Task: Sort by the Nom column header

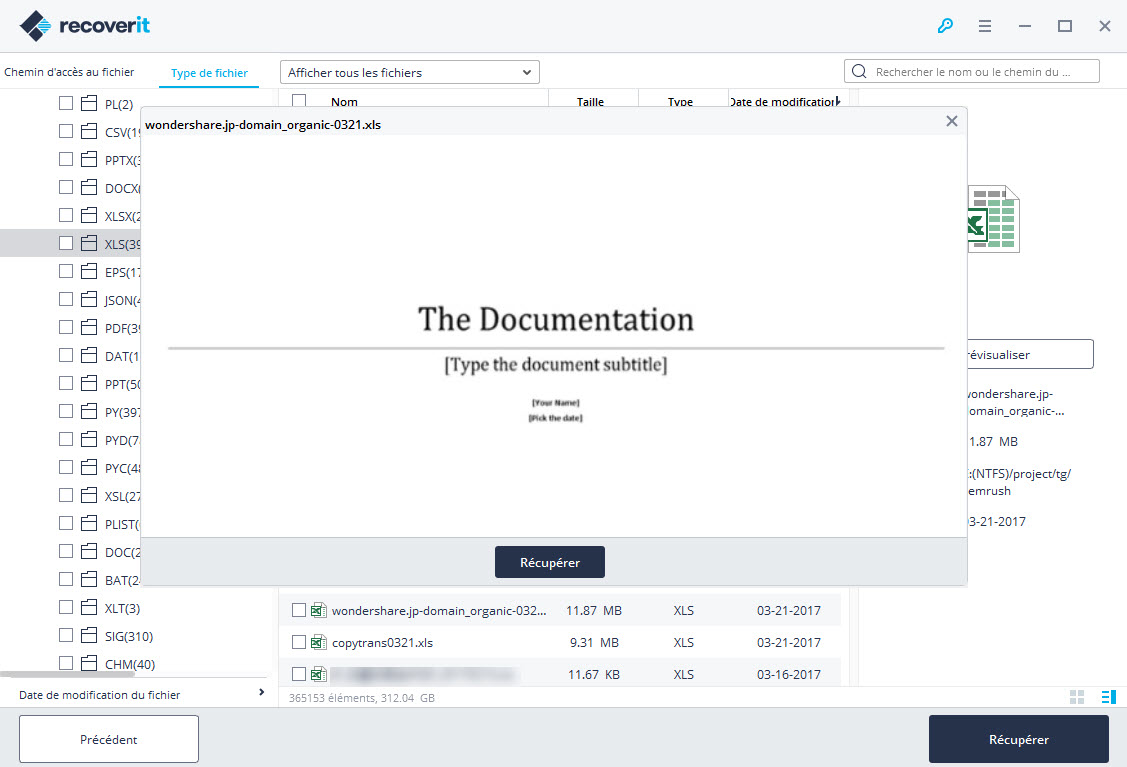Action: coord(344,101)
